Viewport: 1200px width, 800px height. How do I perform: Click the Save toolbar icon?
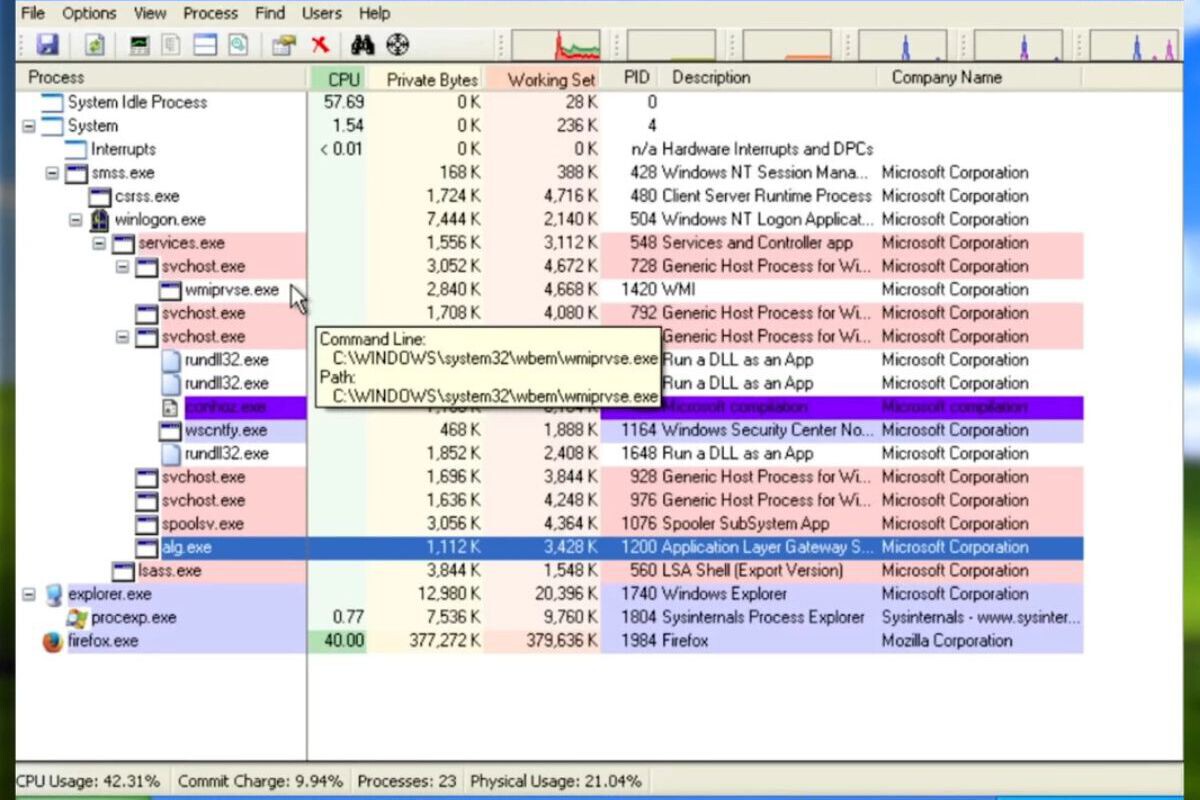(x=47, y=44)
